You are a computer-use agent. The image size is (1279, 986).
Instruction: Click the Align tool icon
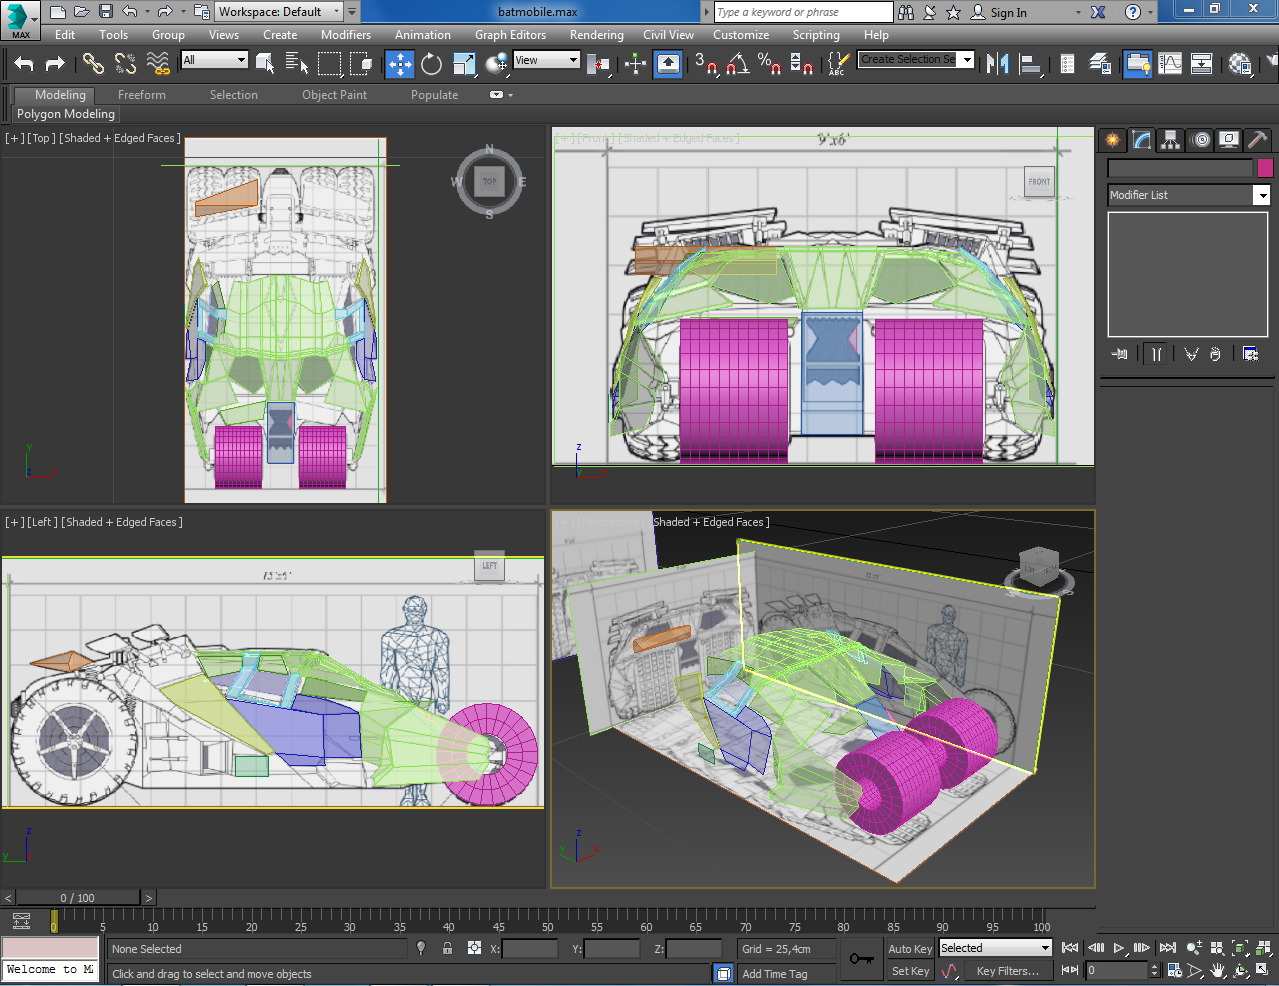click(x=1029, y=64)
